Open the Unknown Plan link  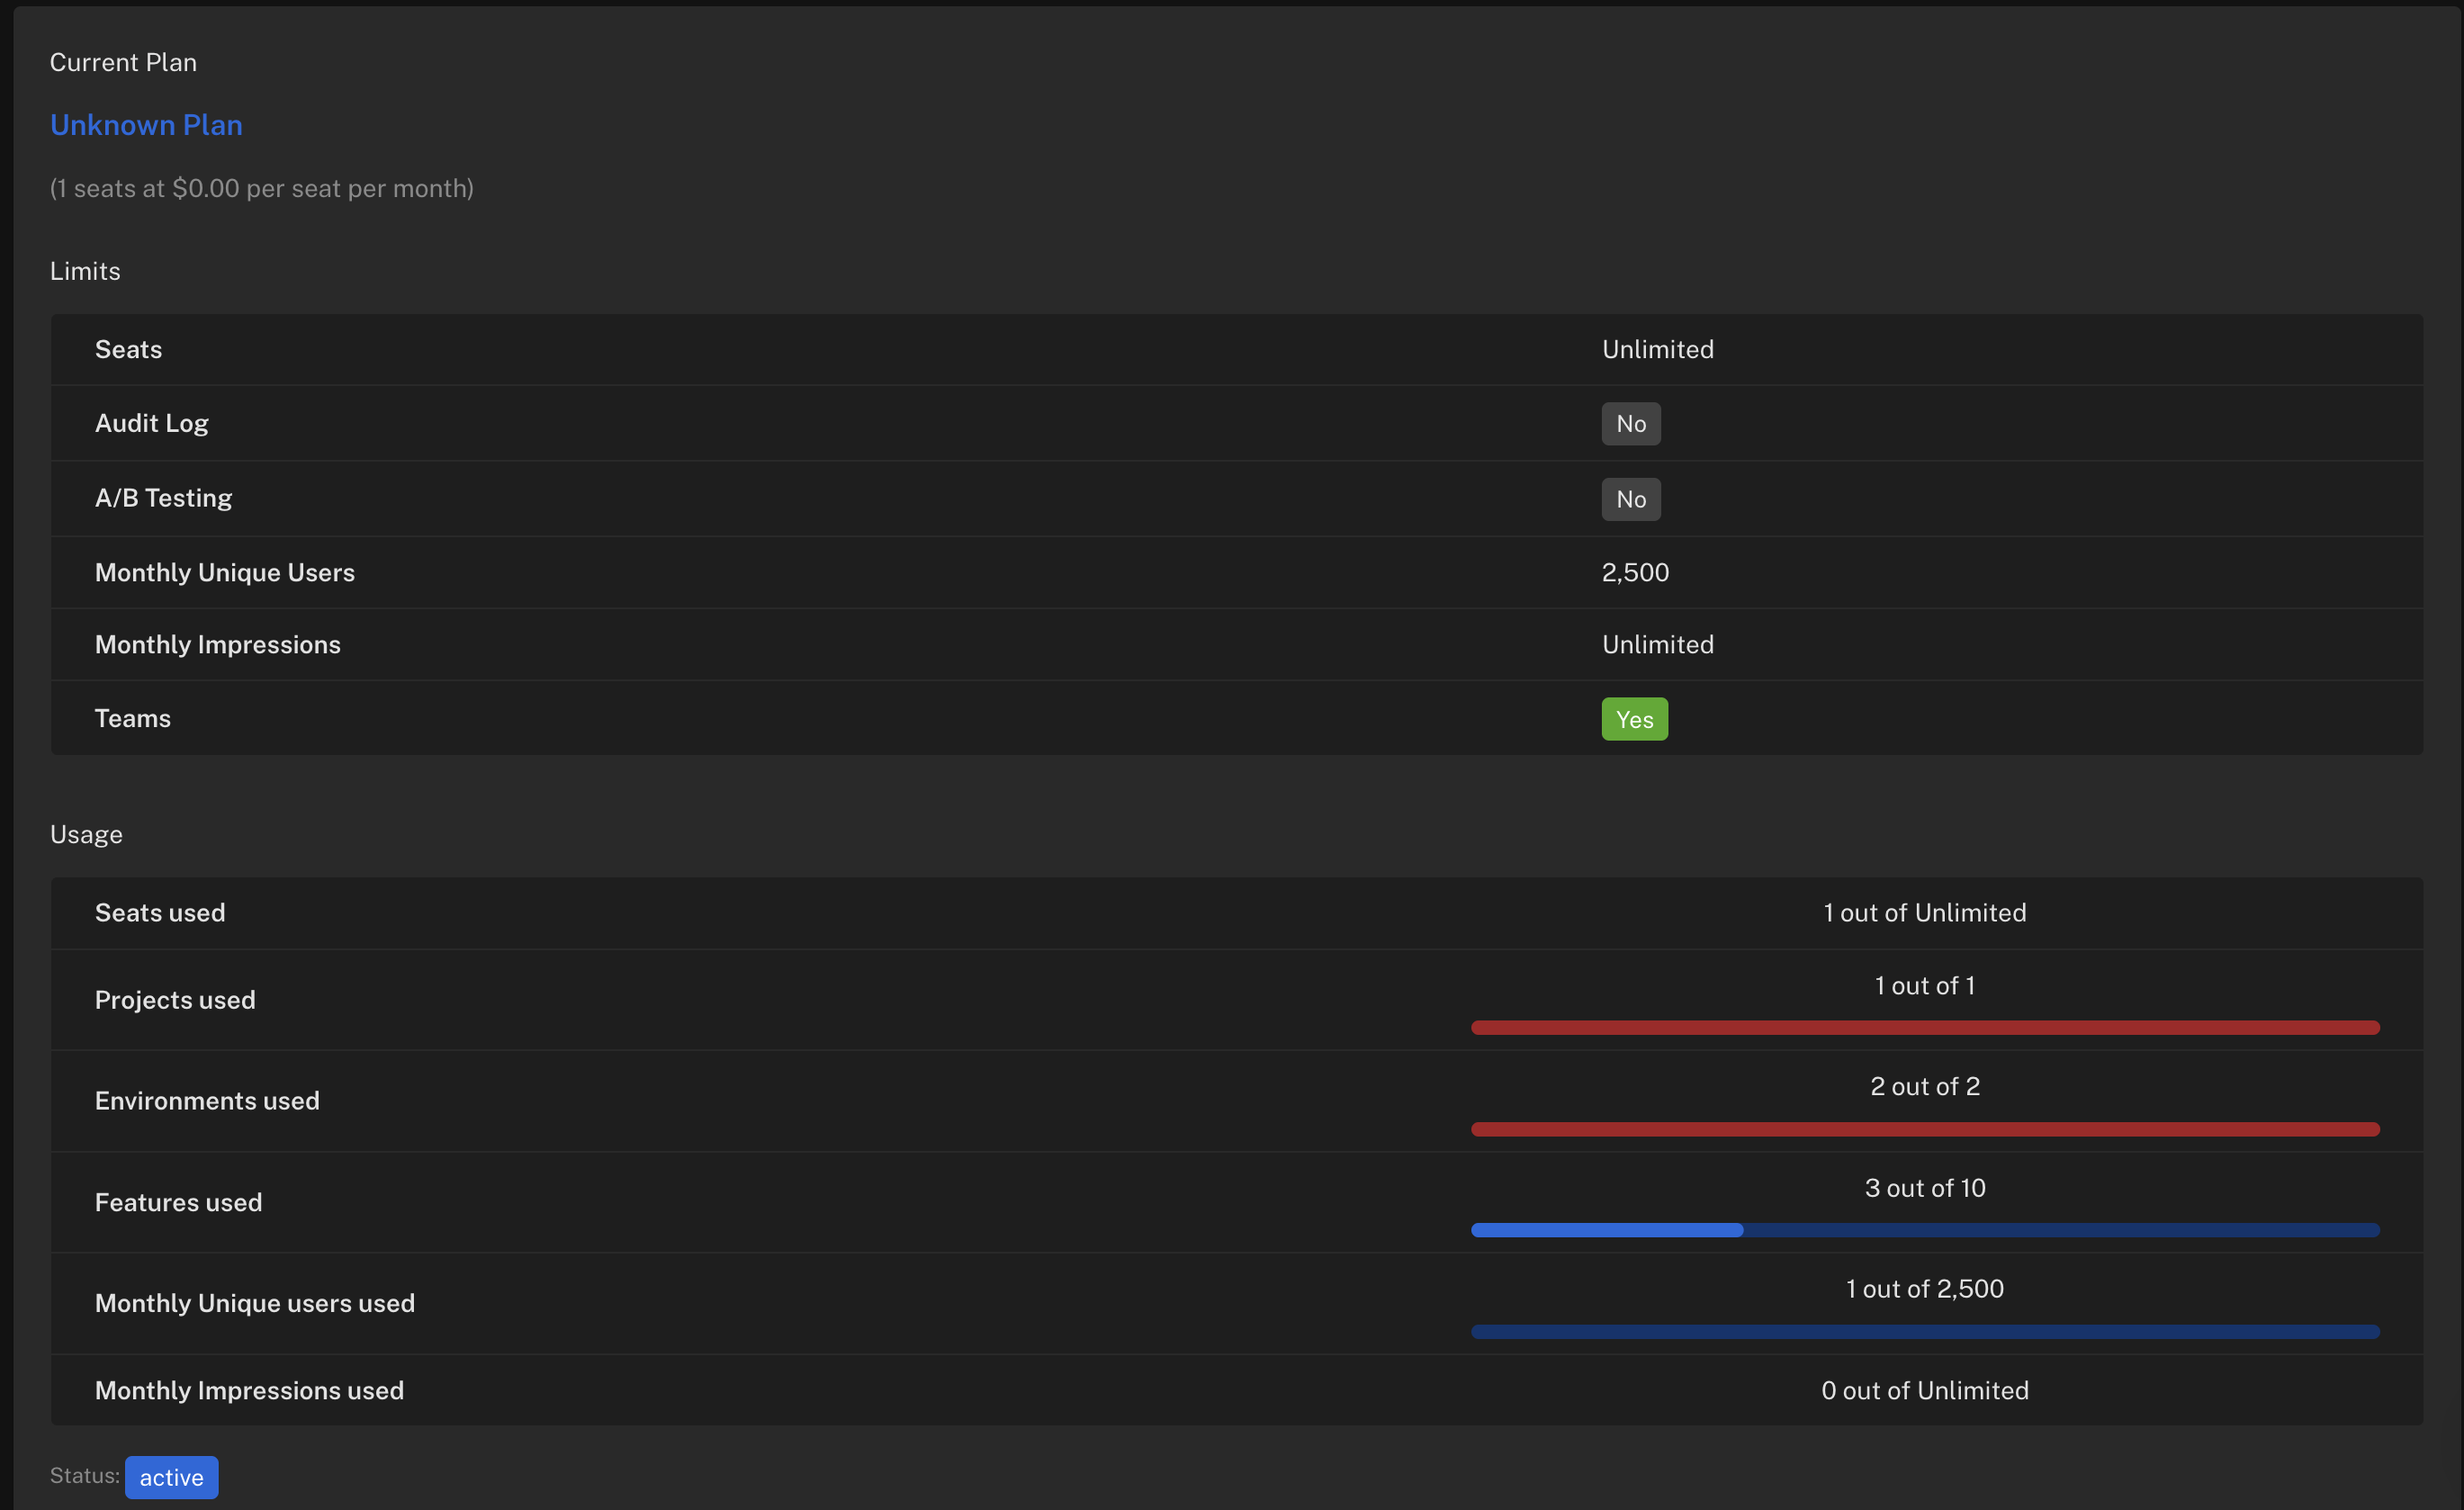pos(146,124)
